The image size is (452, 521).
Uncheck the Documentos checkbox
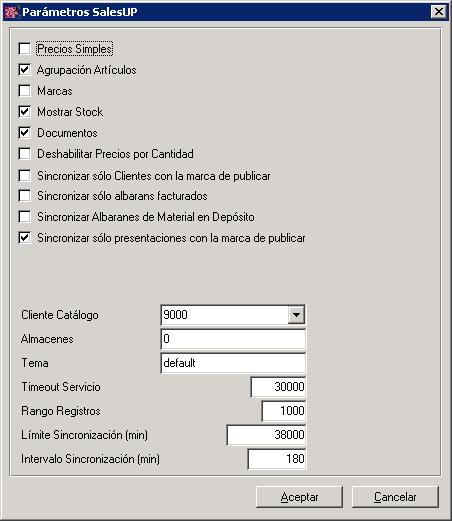pos(25,133)
